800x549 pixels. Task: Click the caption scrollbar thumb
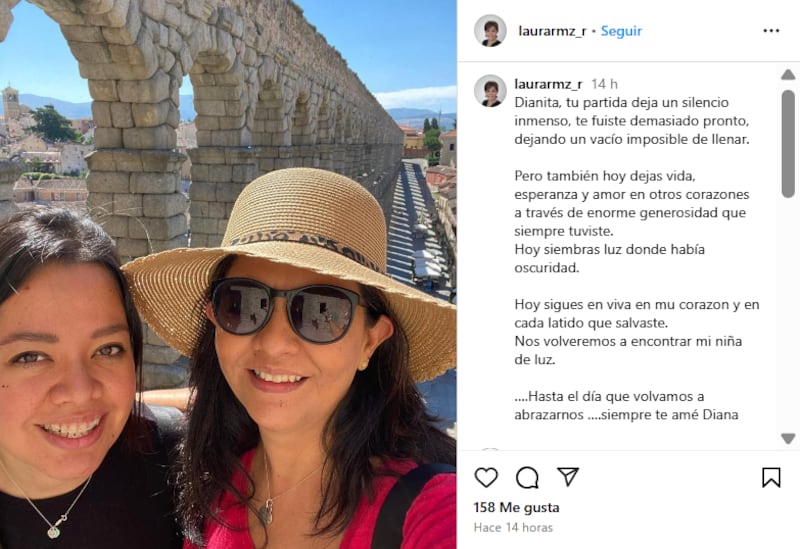(x=788, y=143)
